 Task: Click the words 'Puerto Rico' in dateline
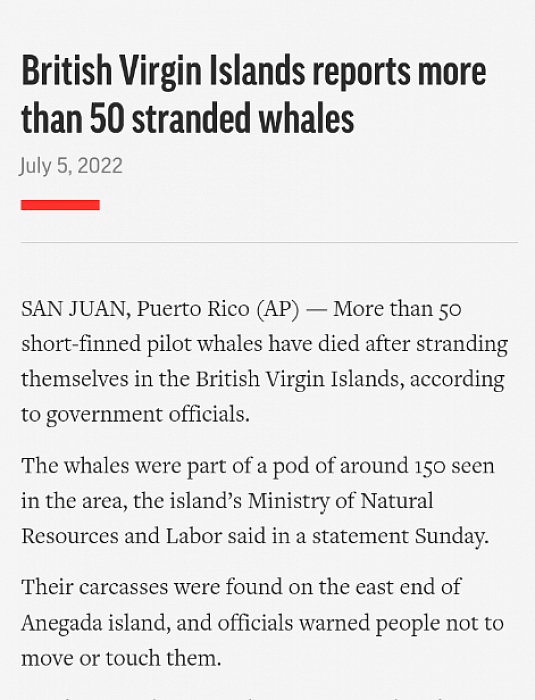click(193, 309)
